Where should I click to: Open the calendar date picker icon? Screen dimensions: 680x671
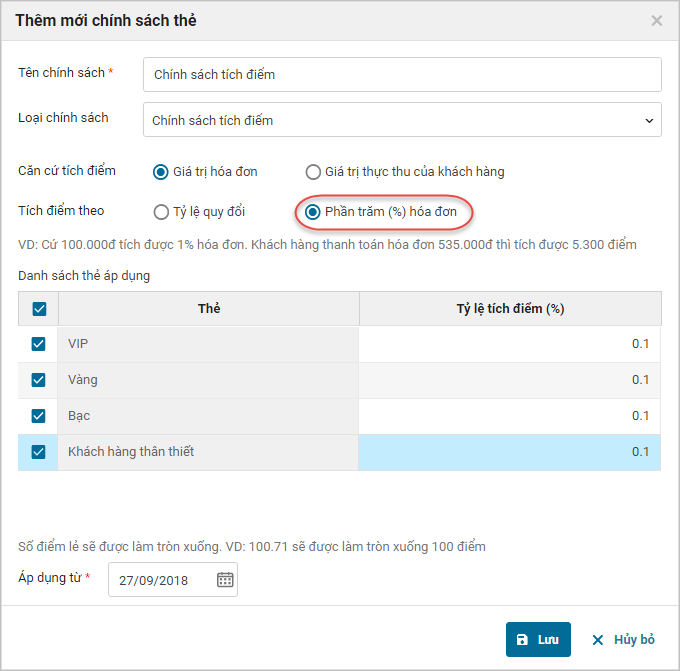pyautogui.click(x=225, y=580)
